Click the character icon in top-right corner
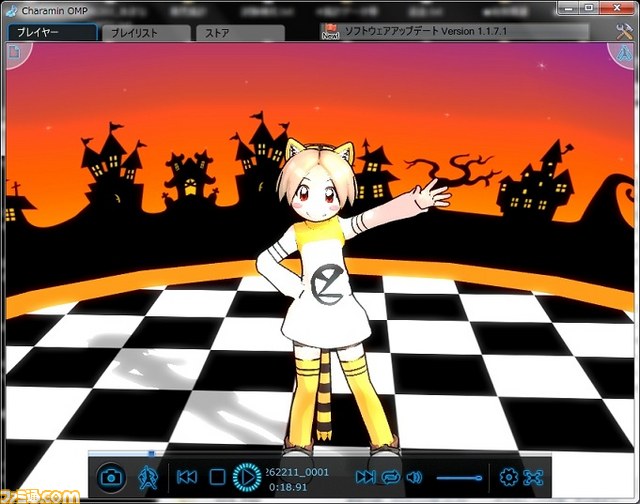 click(624, 54)
